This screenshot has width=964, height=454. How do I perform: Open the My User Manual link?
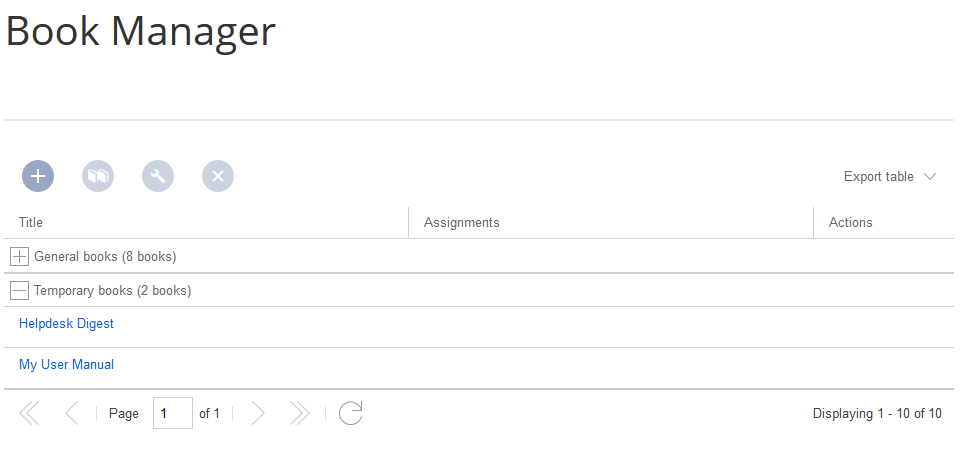pyautogui.click(x=66, y=365)
